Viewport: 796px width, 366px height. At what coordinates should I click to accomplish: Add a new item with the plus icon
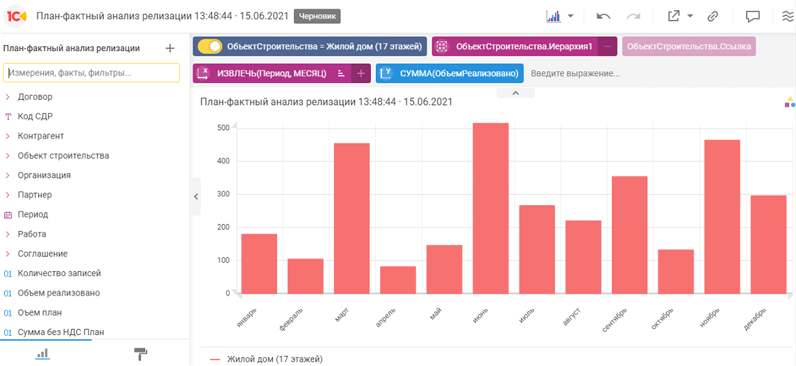170,48
